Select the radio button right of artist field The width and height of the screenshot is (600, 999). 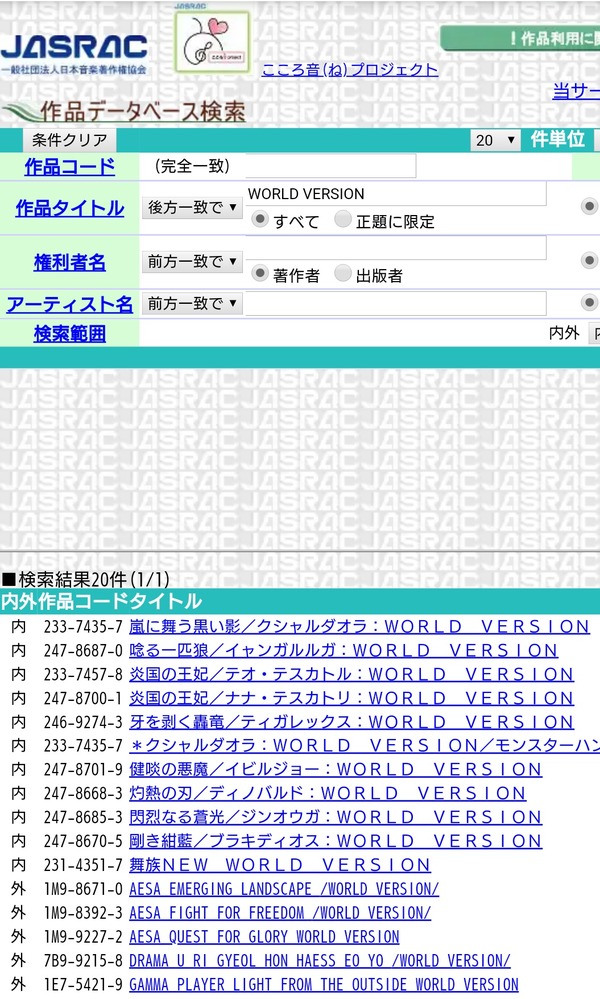tap(589, 303)
